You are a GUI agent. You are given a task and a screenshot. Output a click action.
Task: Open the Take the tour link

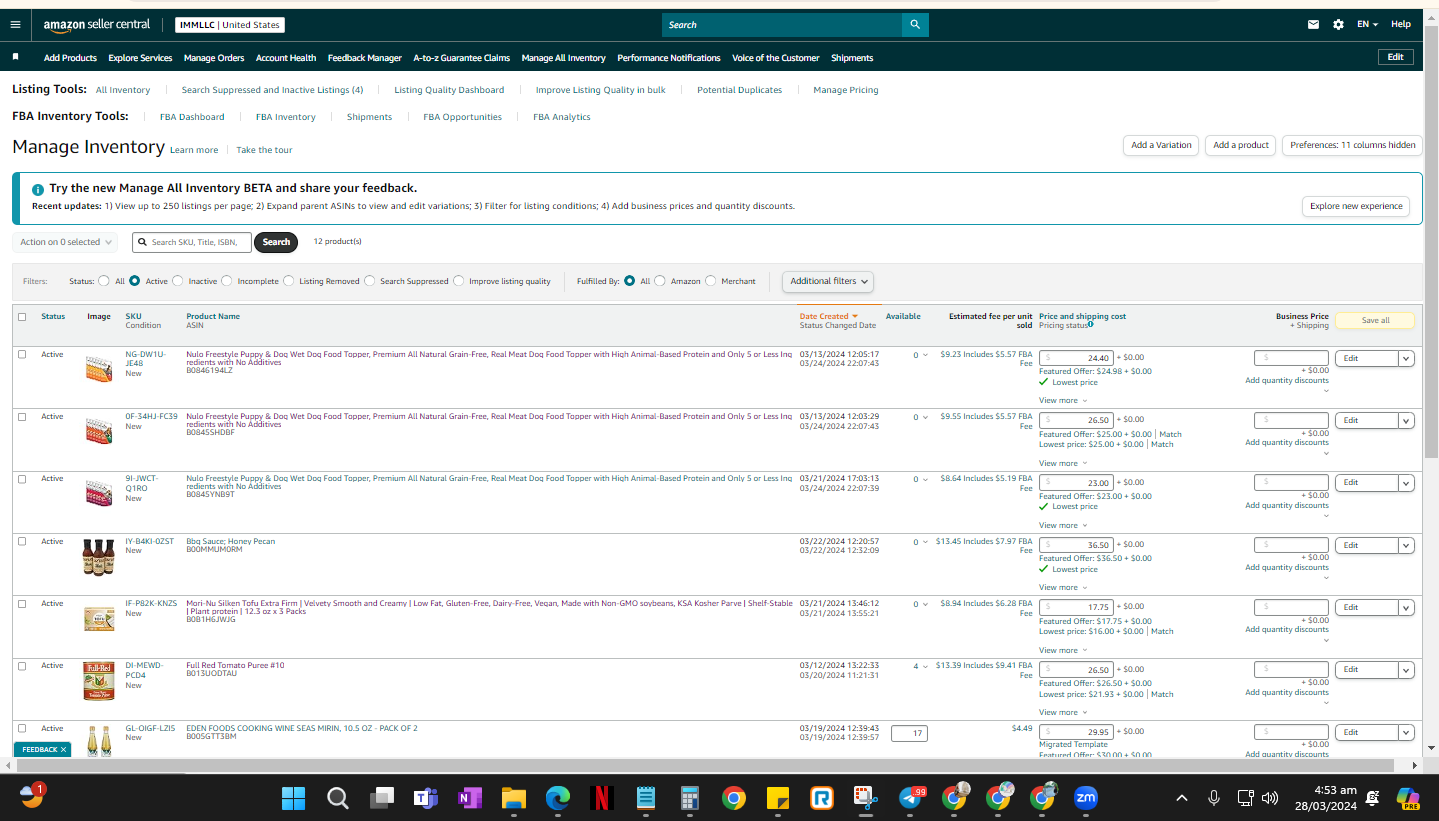pos(264,150)
